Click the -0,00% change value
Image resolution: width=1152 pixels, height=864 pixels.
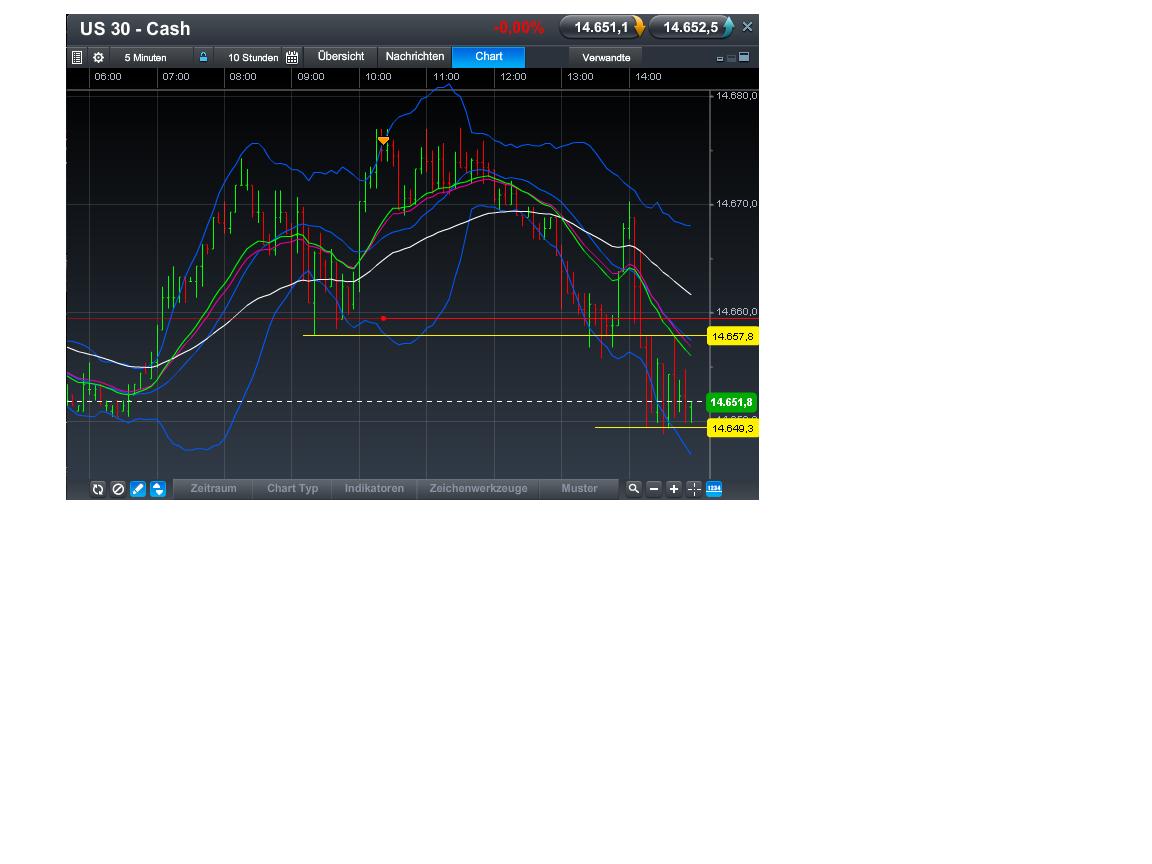519,28
